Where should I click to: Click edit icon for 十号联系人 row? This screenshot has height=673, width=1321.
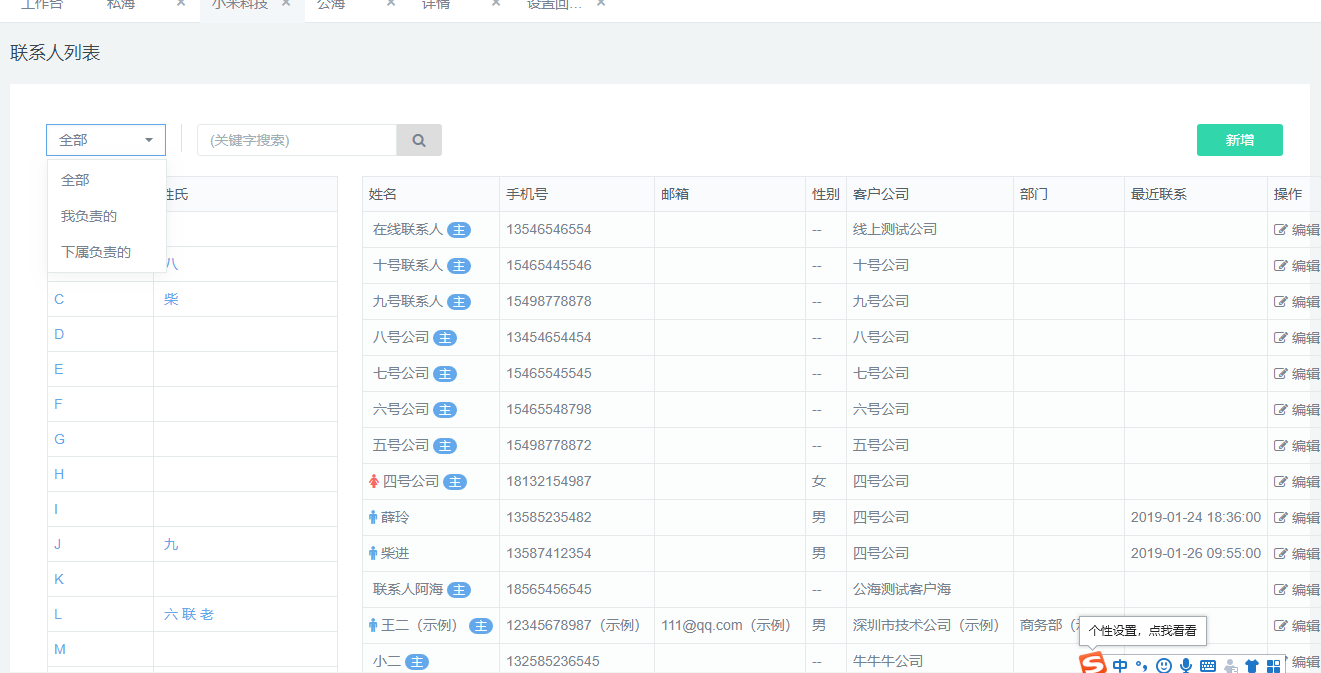pyautogui.click(x=1280, y=266)
